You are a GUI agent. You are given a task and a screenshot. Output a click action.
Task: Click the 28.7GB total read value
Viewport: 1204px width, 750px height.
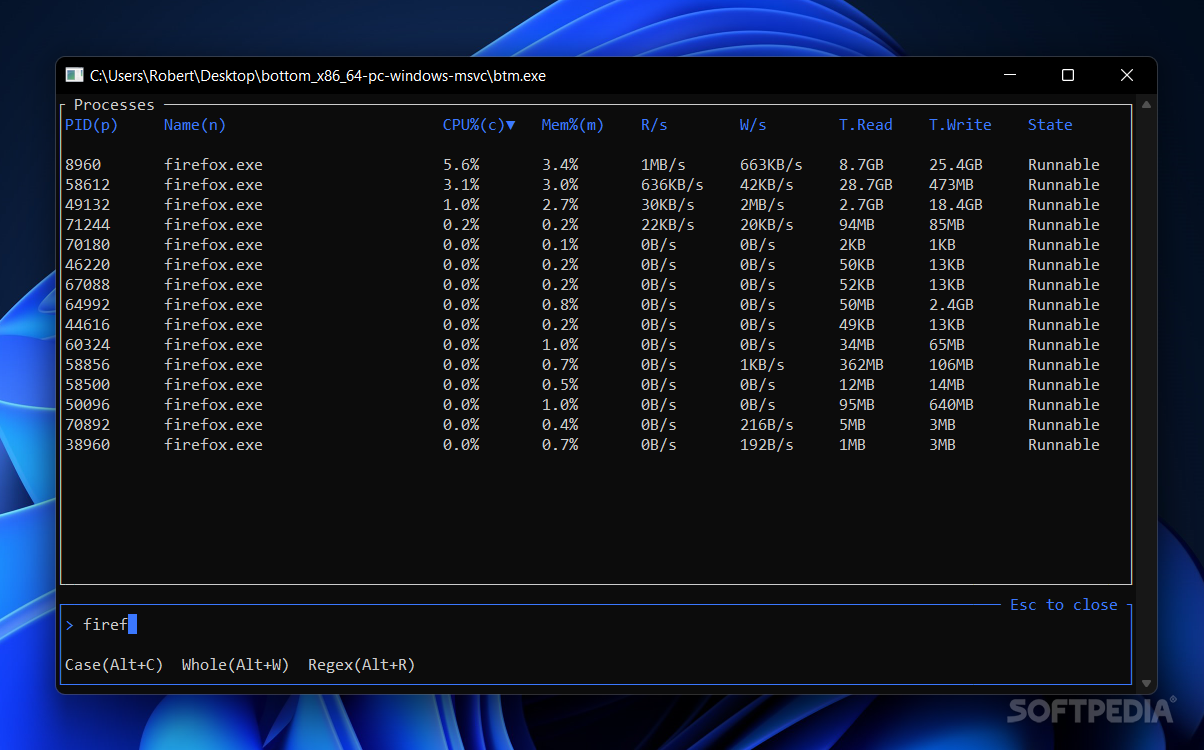point(866,185)
